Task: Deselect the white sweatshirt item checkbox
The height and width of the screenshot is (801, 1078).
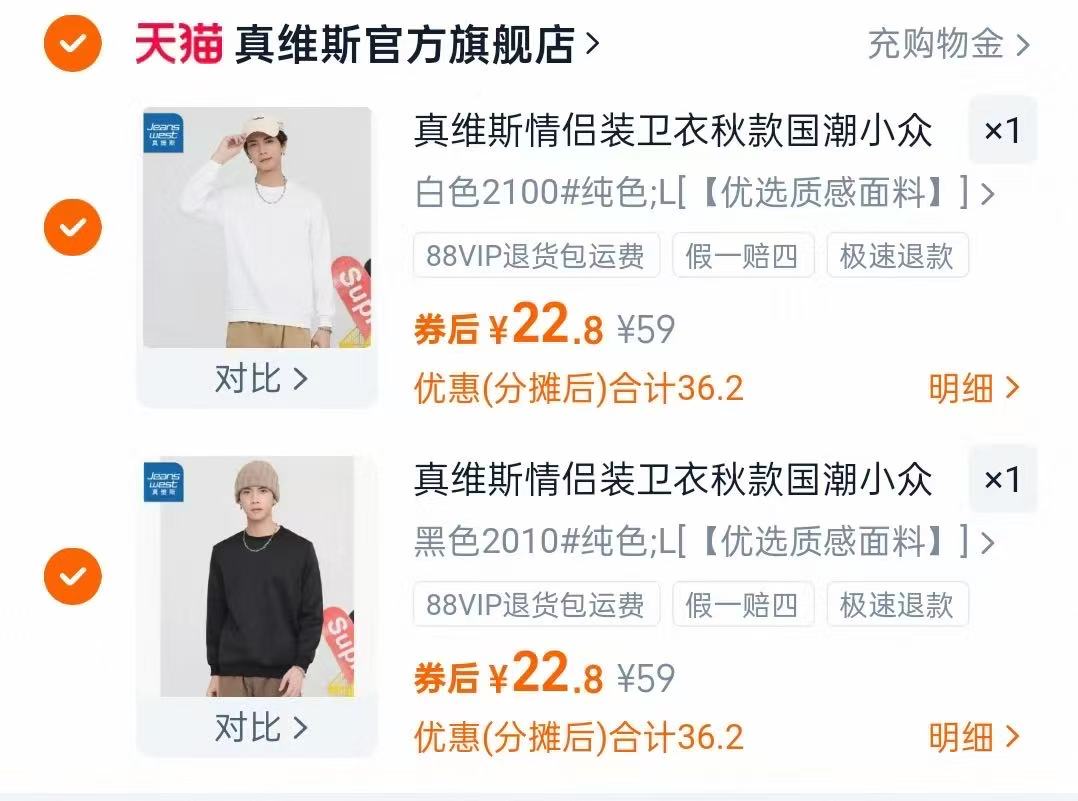Action: pyautogui.click(x=73, y=228)
